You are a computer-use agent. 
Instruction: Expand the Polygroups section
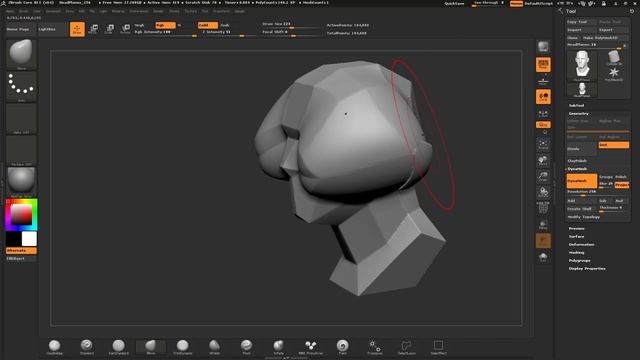(580, 260)
